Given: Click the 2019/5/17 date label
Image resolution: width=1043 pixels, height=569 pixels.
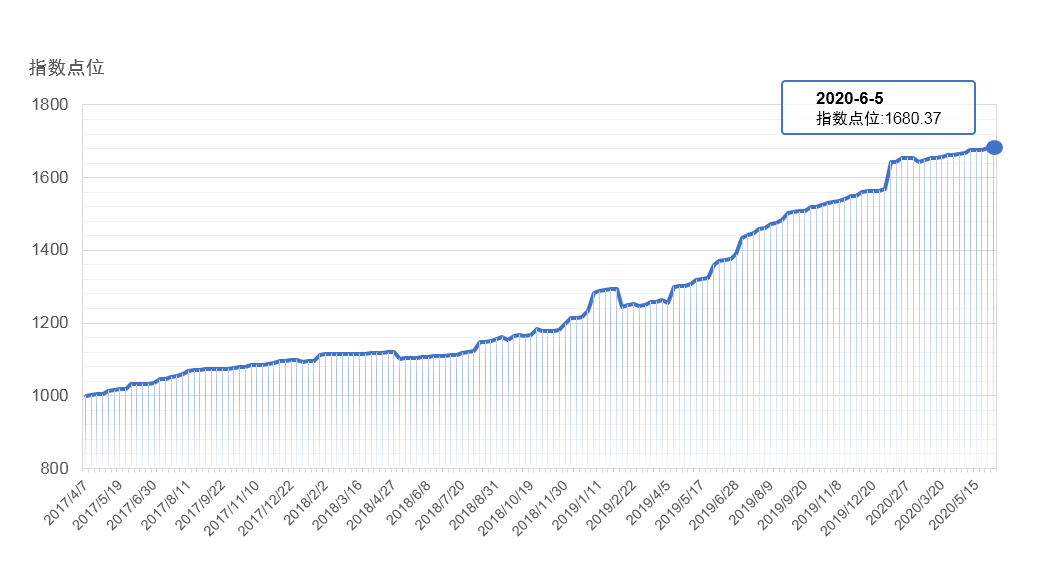Looking at the screenshot, I should click(x=678, y=504).
